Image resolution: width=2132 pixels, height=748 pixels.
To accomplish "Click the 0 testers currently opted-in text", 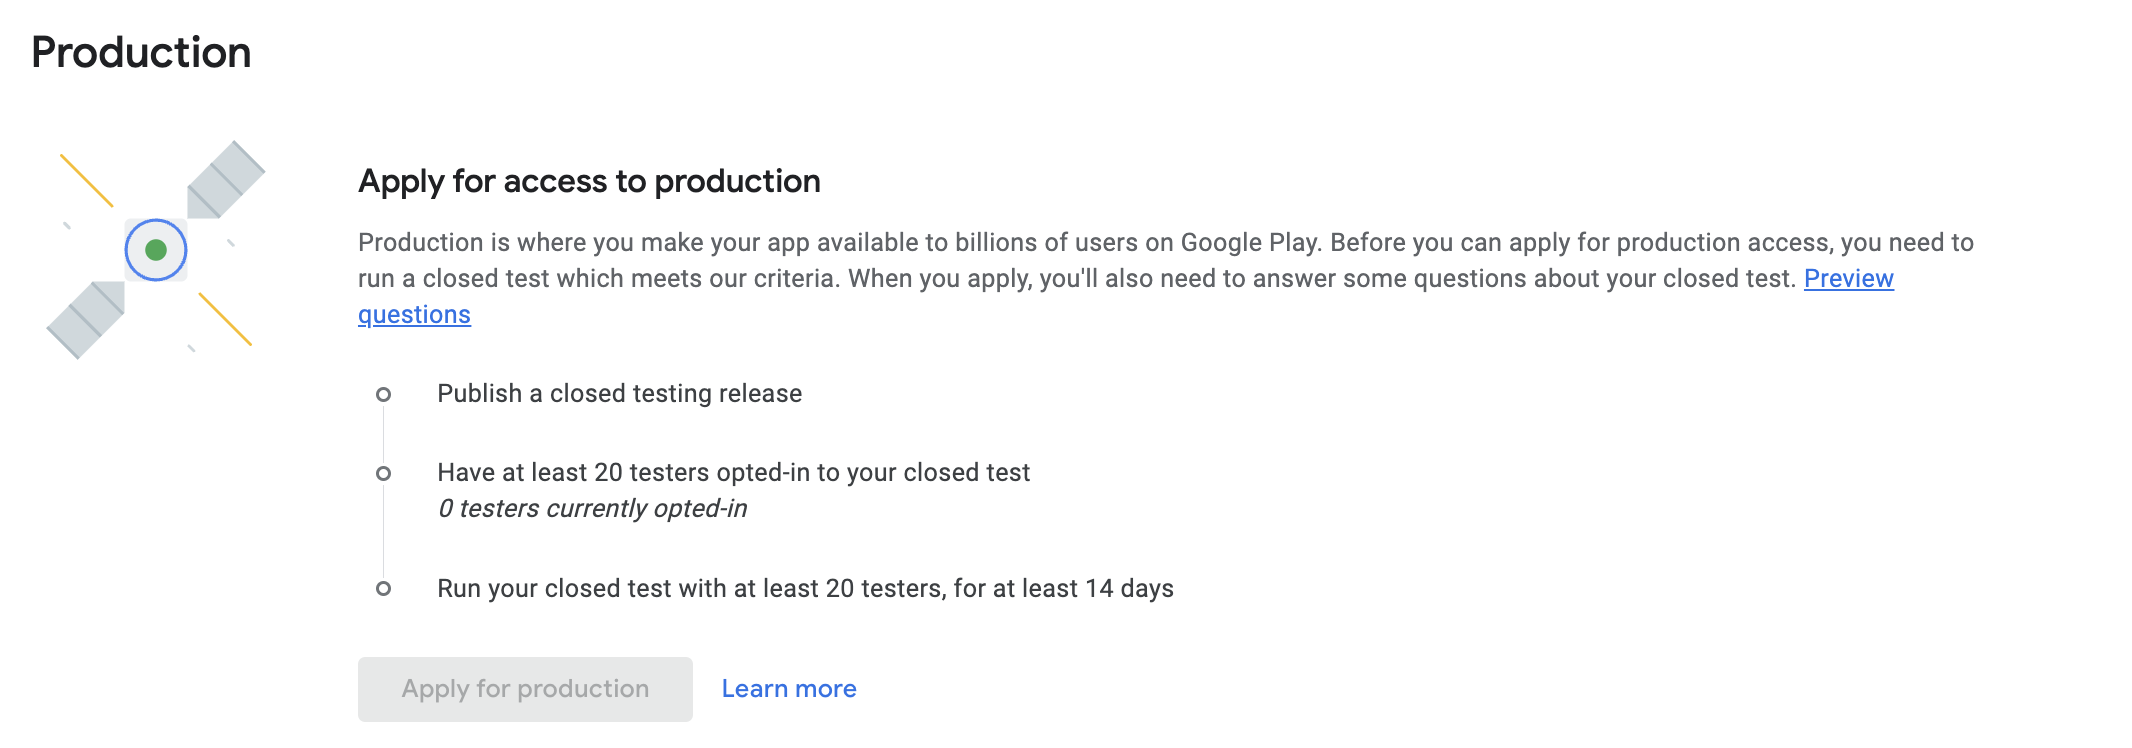I will pos(592,508).
